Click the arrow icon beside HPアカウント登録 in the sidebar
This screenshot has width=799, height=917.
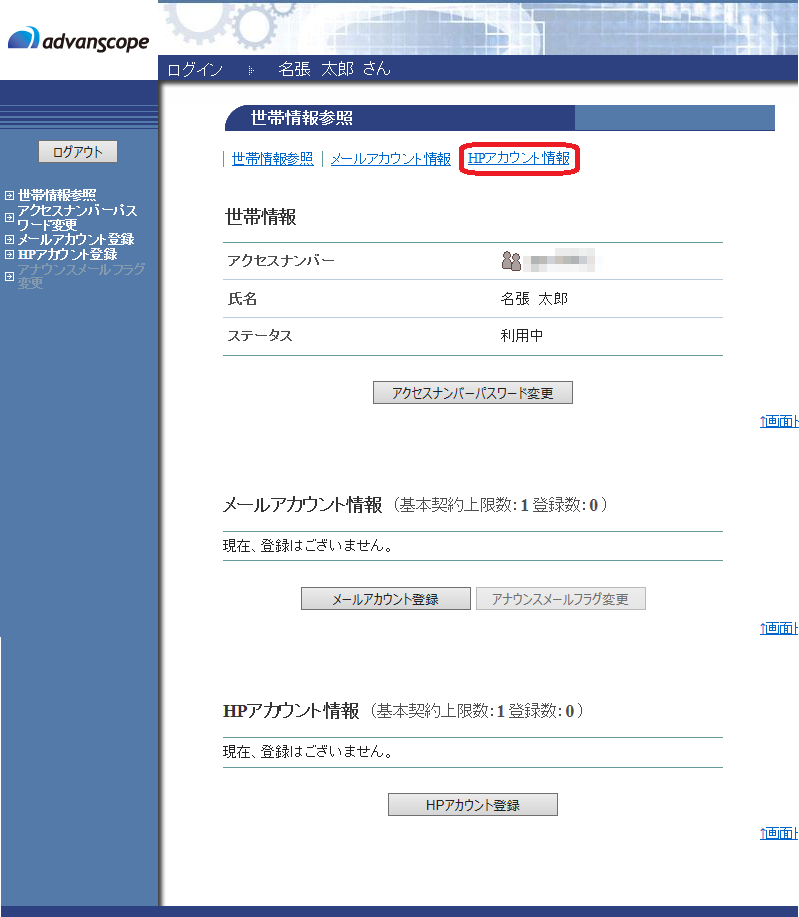(9, 254)
